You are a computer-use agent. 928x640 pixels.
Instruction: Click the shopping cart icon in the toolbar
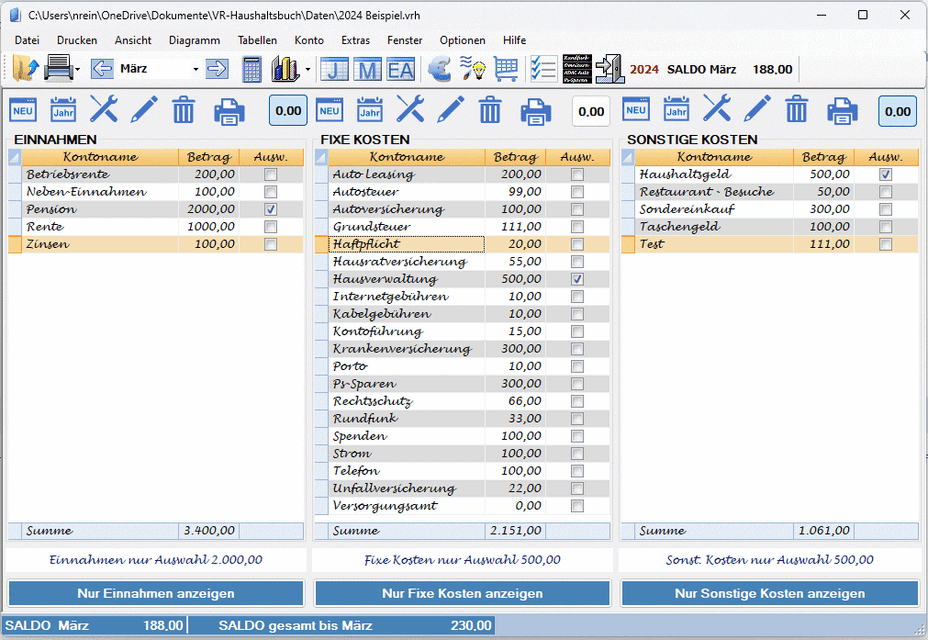[506, 69]
